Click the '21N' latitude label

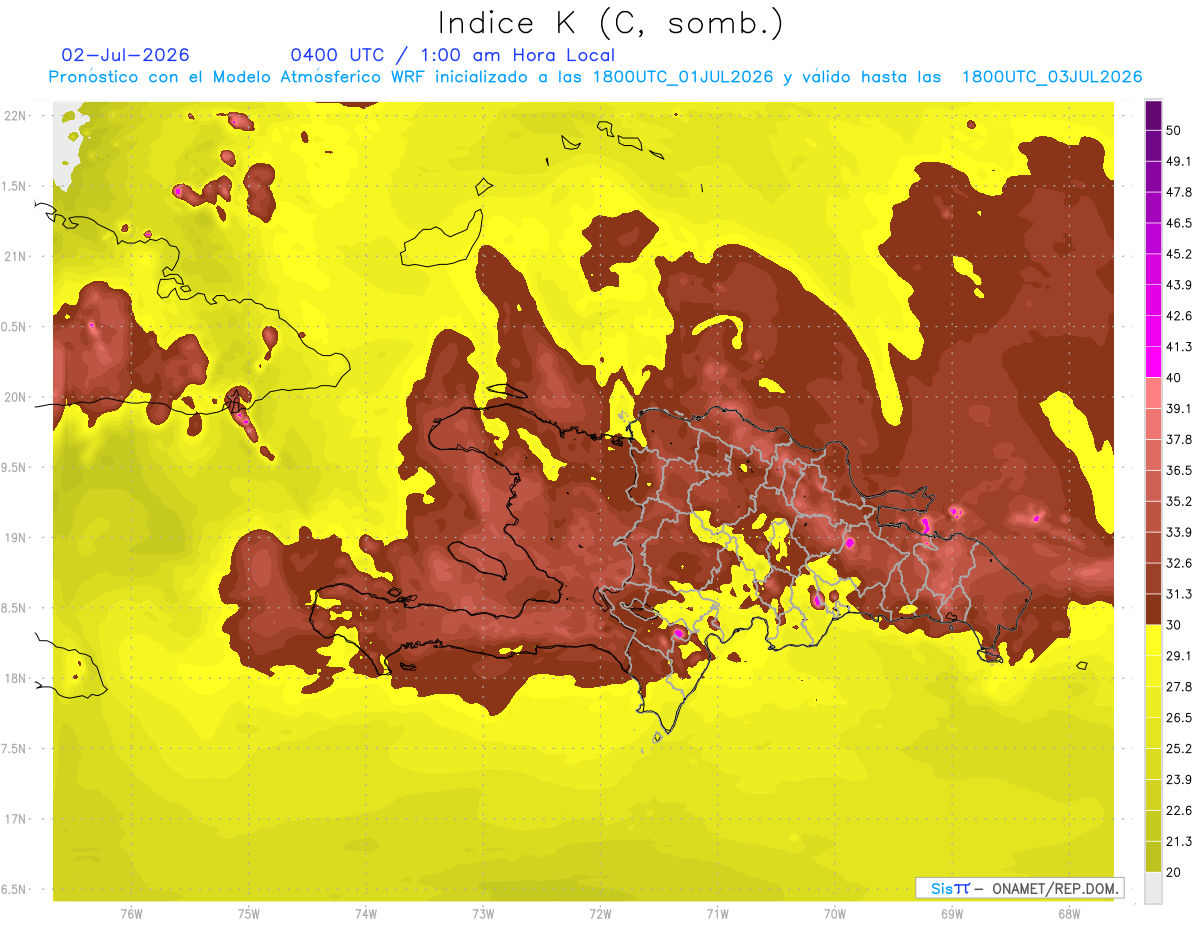click(15, 256)
